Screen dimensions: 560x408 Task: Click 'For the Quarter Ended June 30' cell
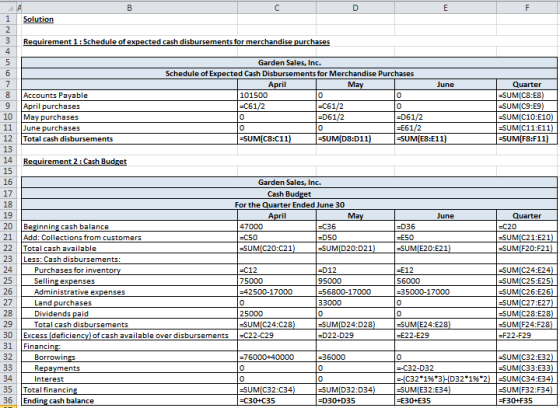click(x=289, y=205)
